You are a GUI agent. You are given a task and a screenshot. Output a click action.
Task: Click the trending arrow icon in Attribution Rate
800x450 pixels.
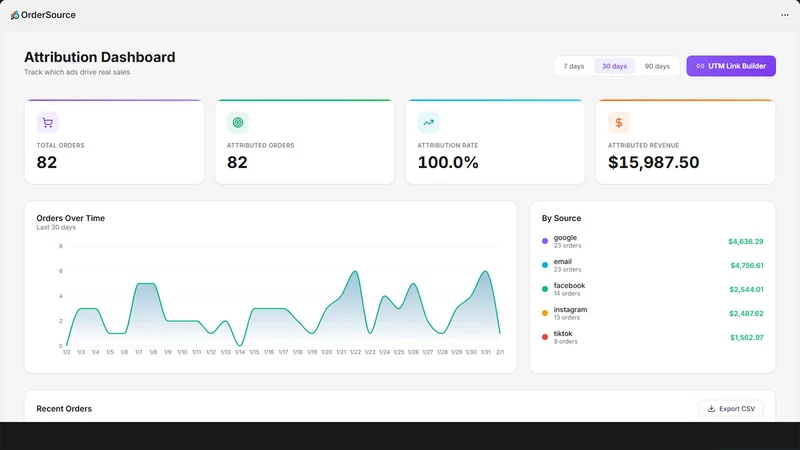pyautogui.click(x=428, y=122)
